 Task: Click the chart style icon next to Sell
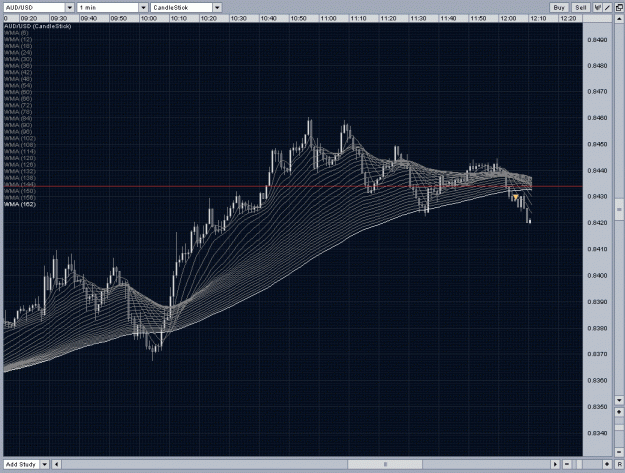[598, 8]
